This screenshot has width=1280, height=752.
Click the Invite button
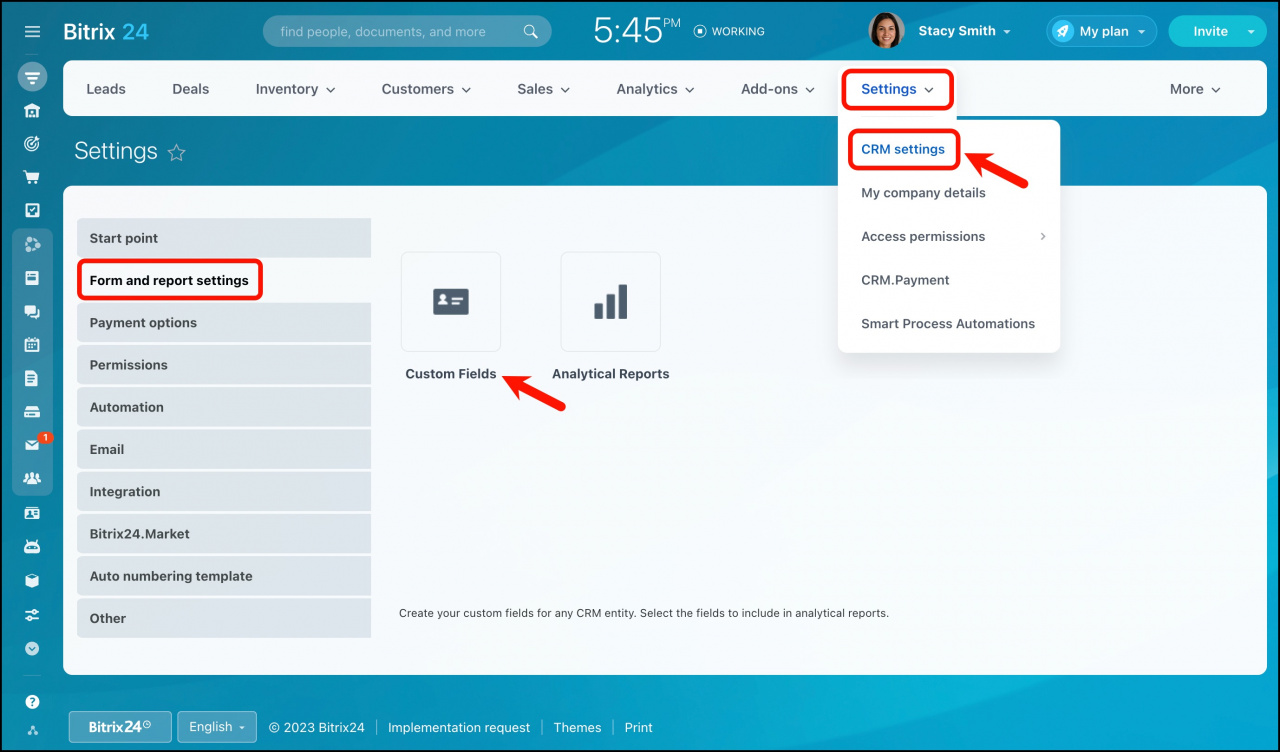(x=1210, y=32)
